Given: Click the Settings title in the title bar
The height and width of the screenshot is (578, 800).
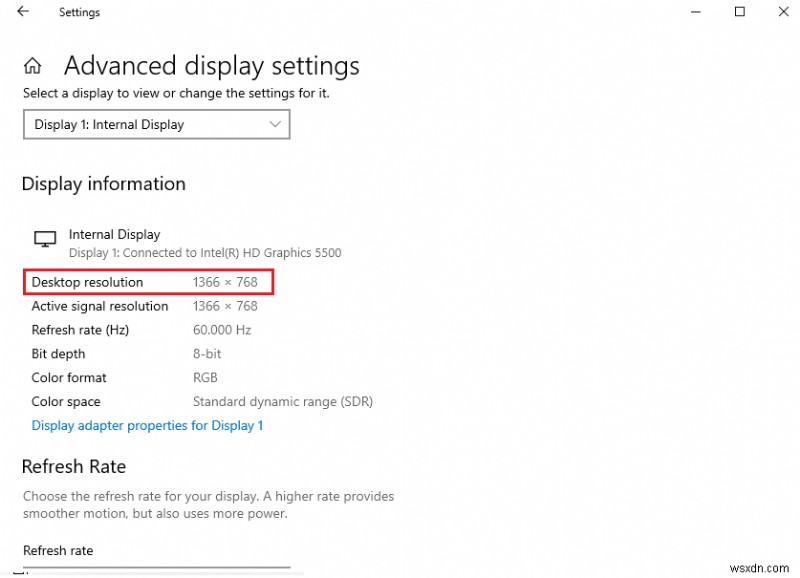Looking at the screenshot, I should coord(79,12).
